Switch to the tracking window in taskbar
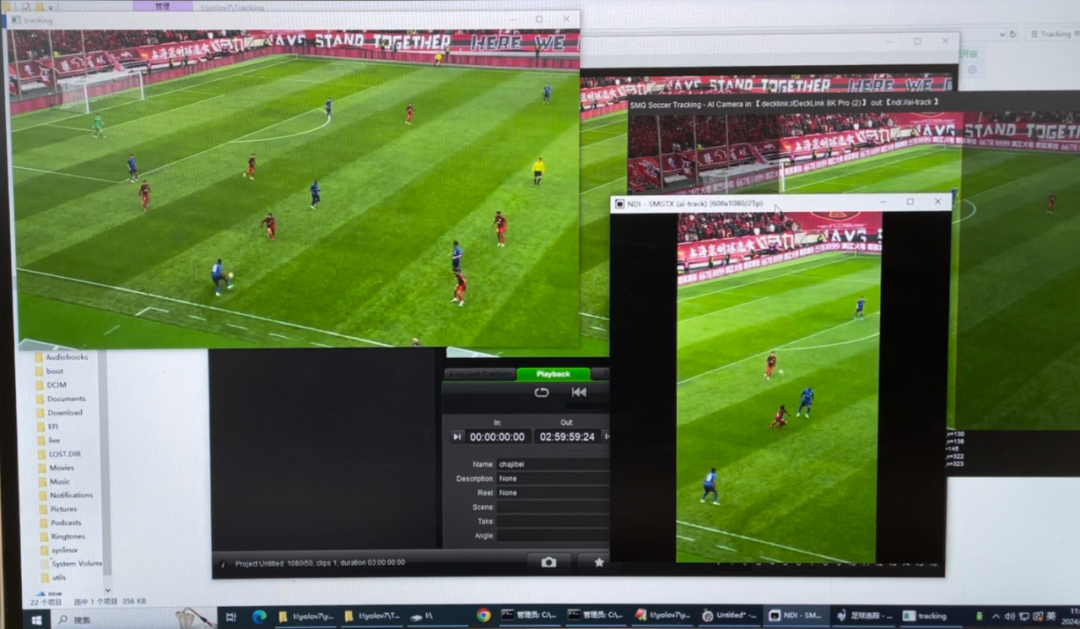Viewport: 1080px width, 629px height. tap(925, 616)
